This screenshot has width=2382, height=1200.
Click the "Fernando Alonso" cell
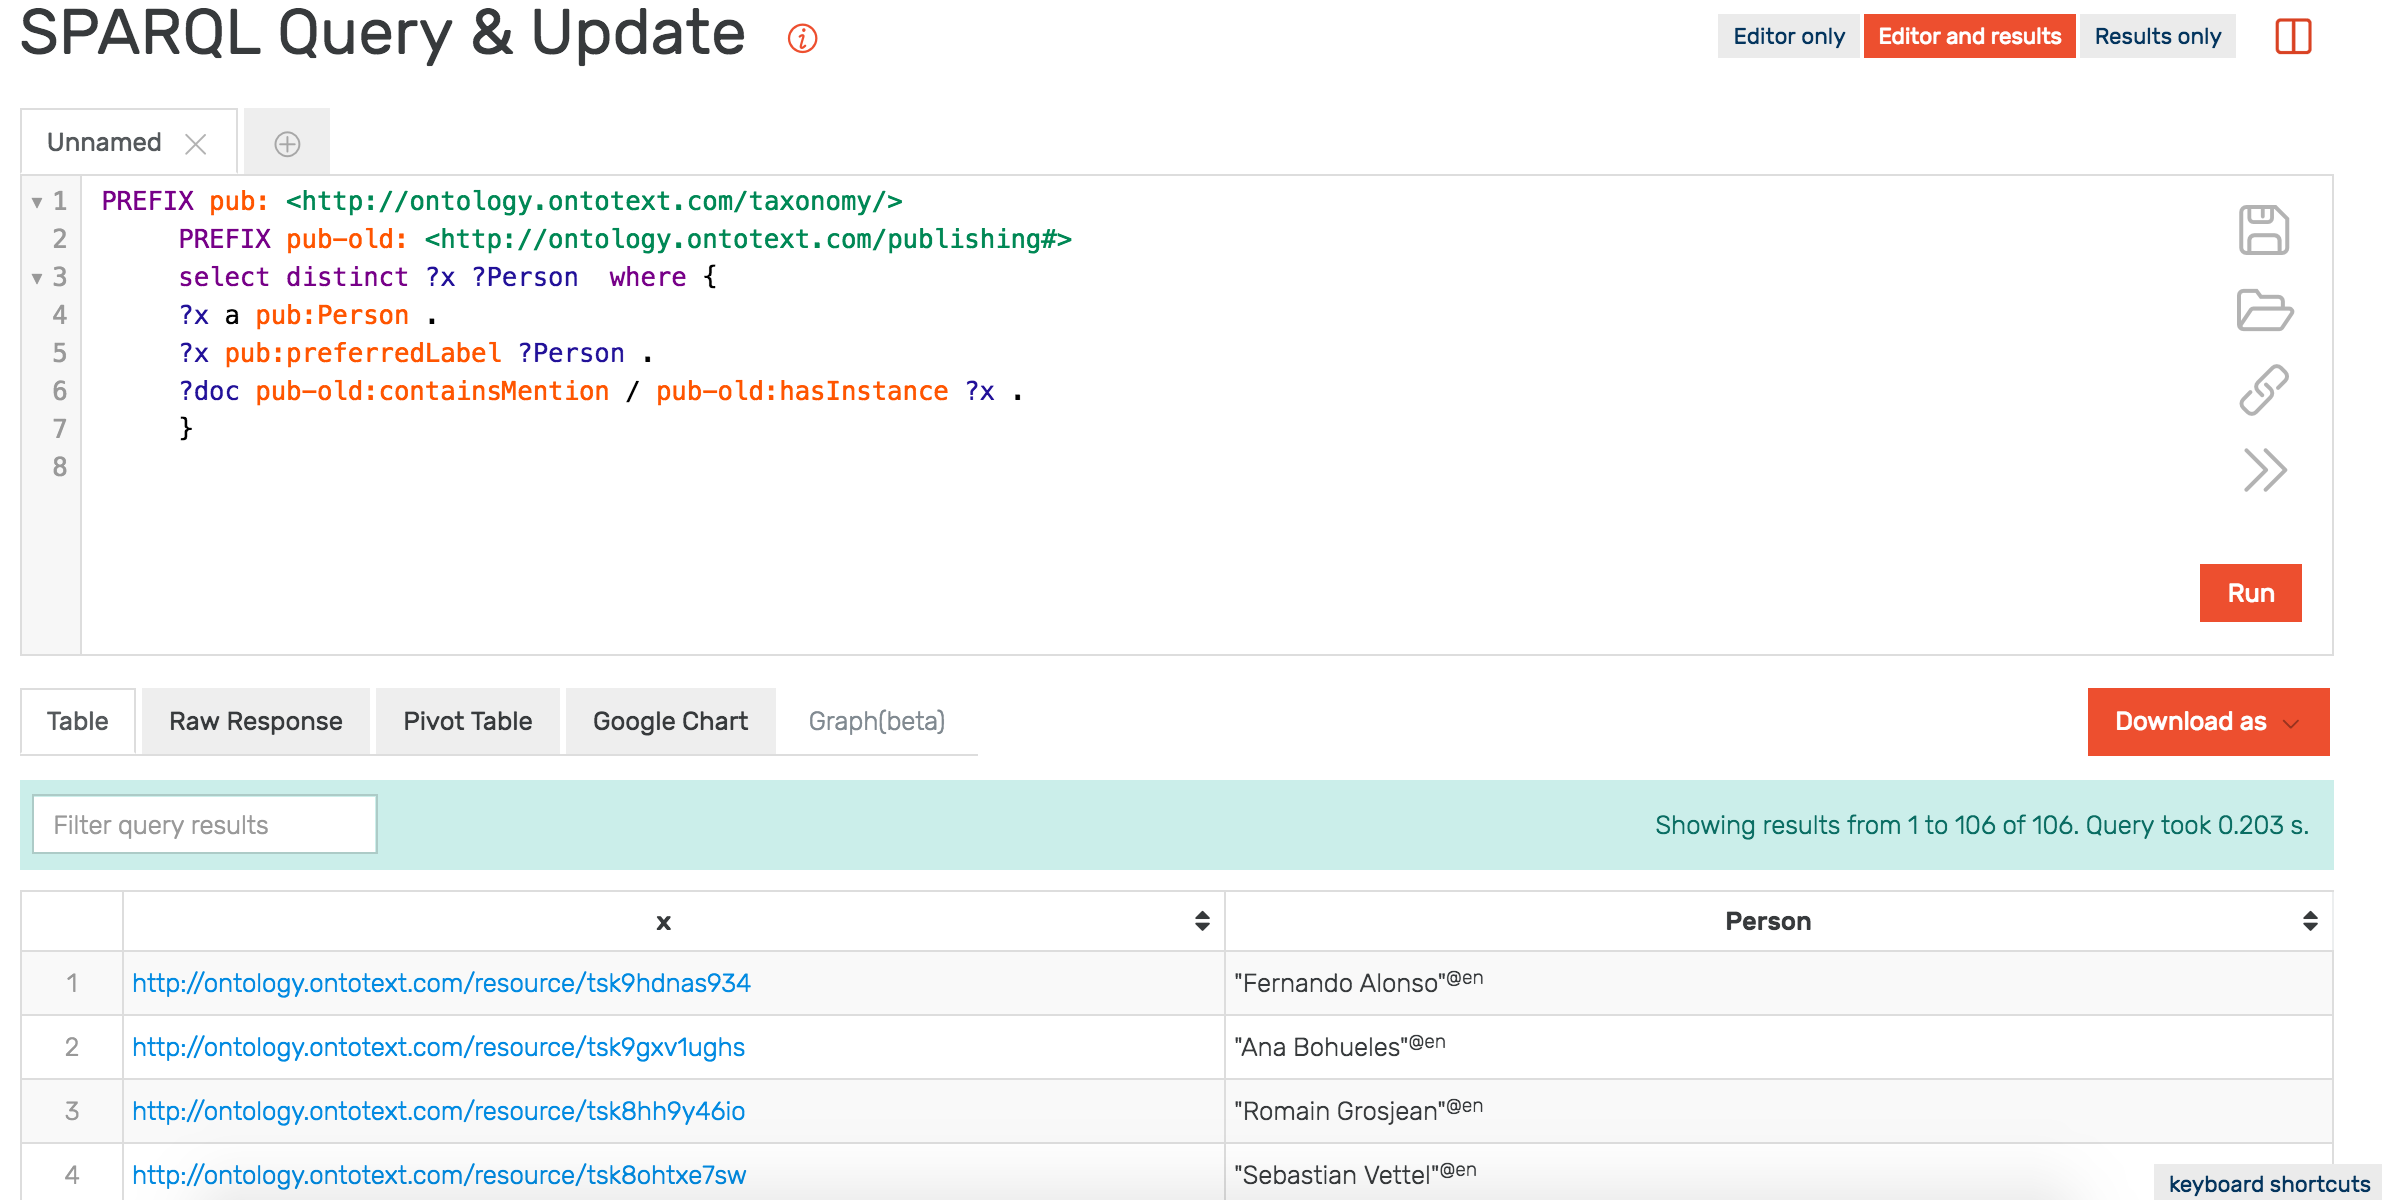(1778, 983)
